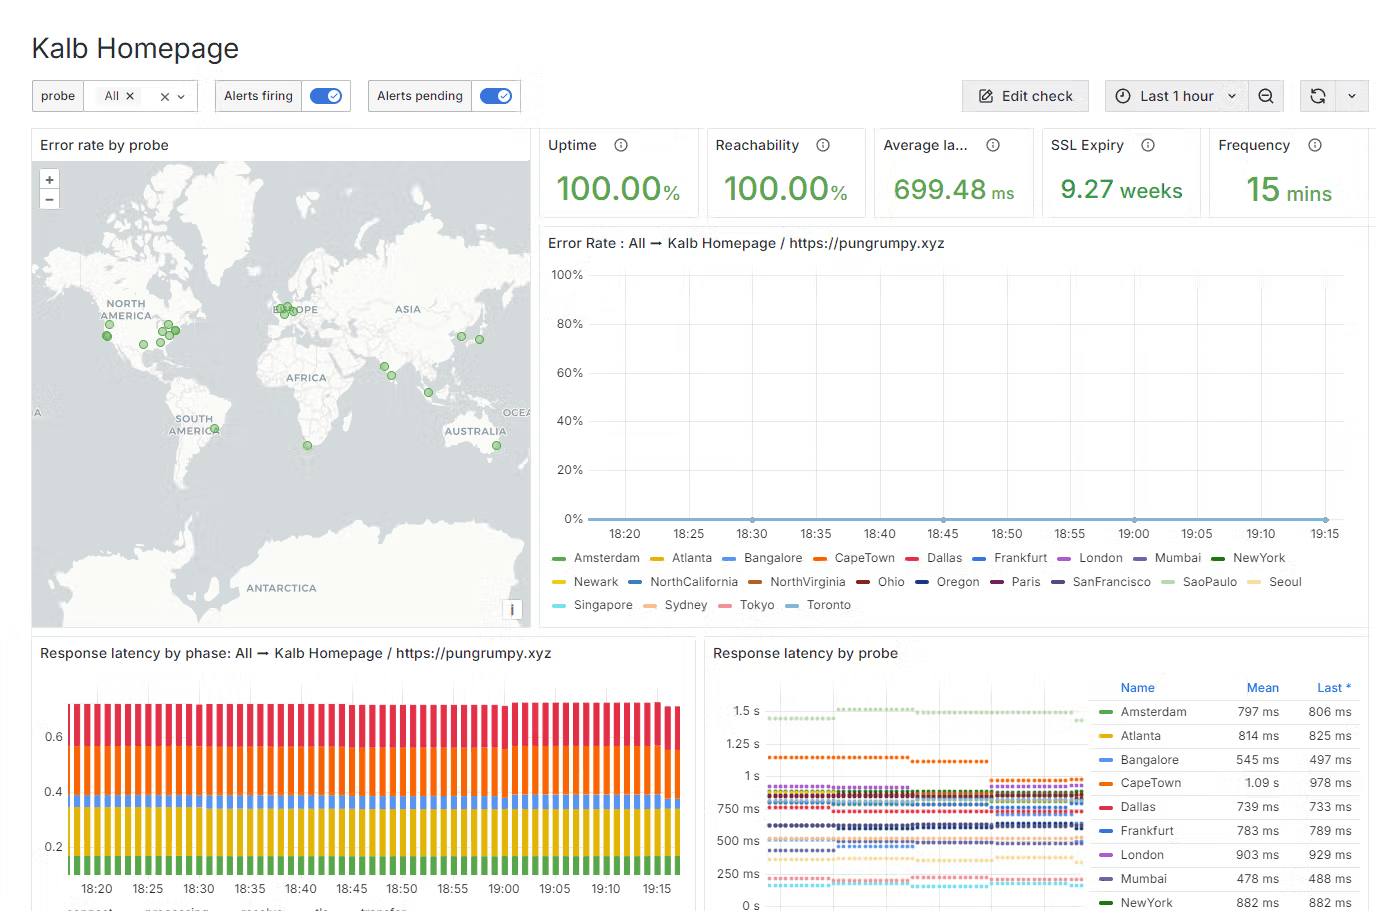The width and height of the screenshot is (1399, 911).
Task: Remove the All probe filter tag
Action: click(130, 96)
